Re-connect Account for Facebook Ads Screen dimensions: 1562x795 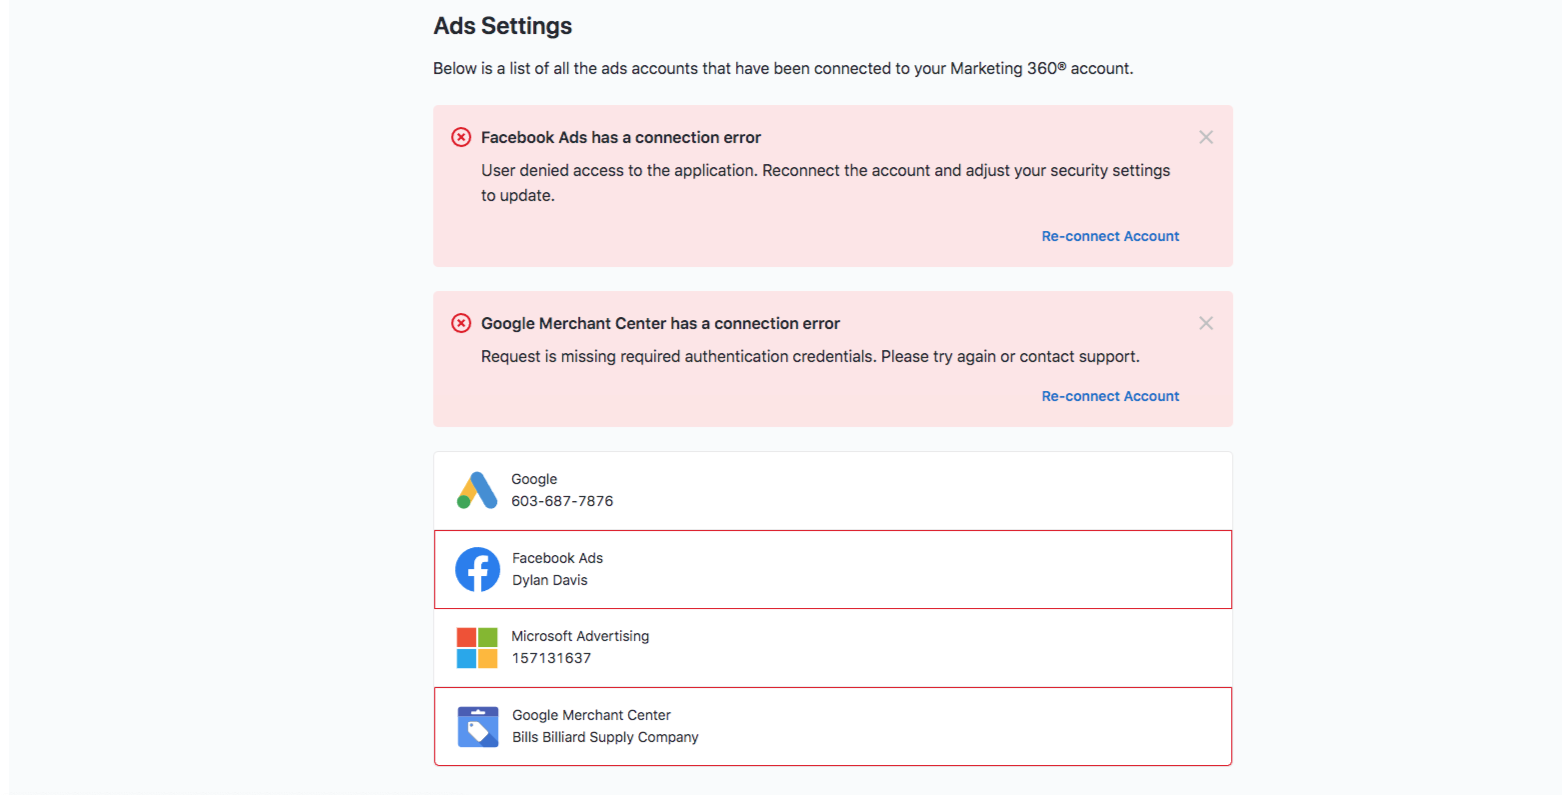coord(1110,236)
